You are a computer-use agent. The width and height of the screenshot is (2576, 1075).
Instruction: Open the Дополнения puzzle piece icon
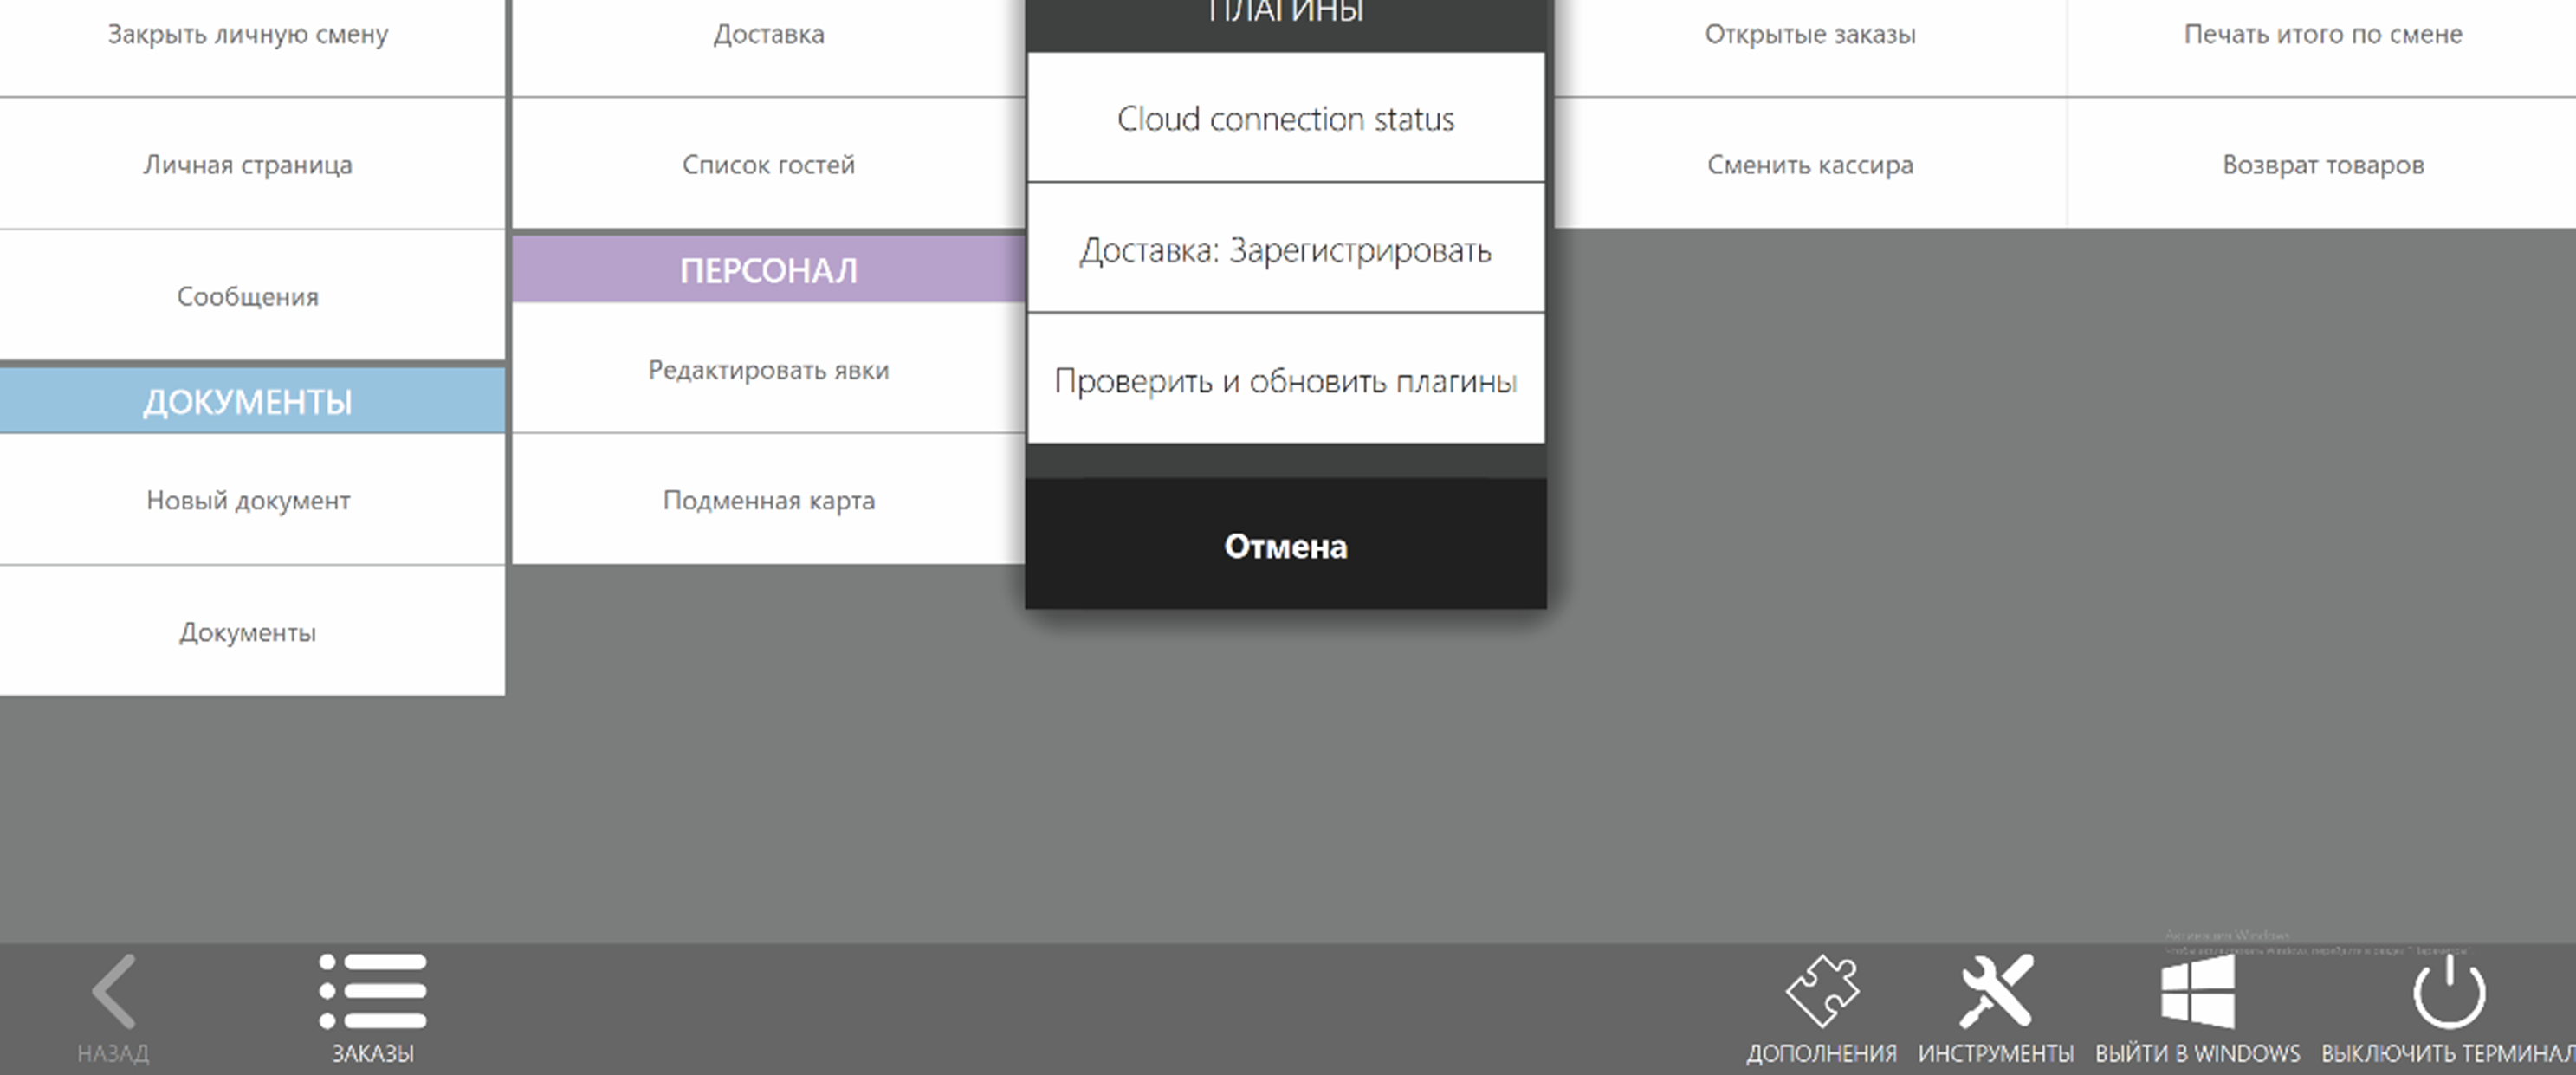1821,992
